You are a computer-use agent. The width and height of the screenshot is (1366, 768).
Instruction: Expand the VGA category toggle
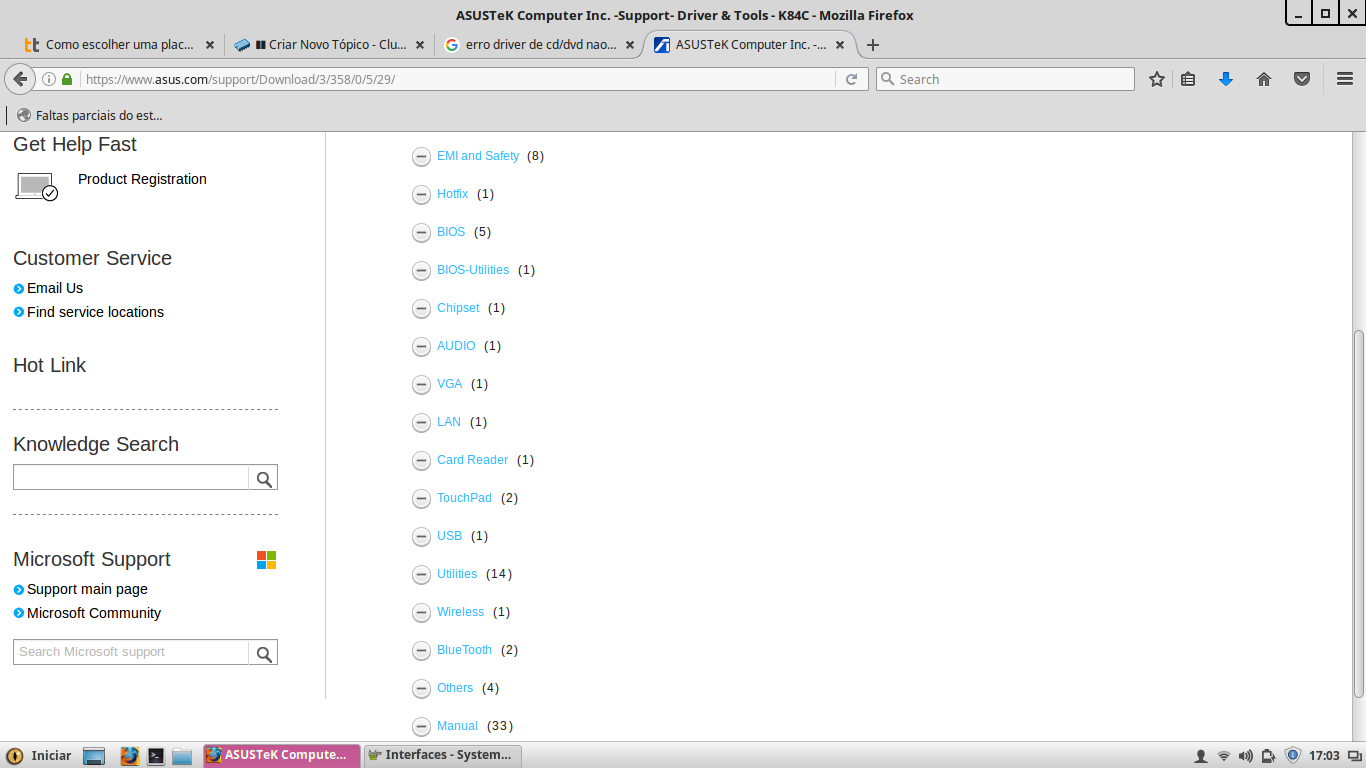point(421,384)
